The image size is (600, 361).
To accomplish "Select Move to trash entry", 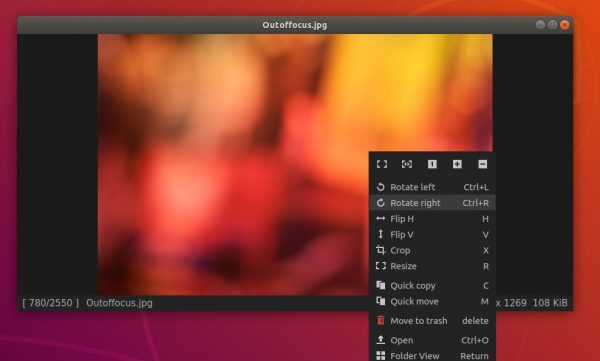I will pyautogui.click(x=432, y=320).
